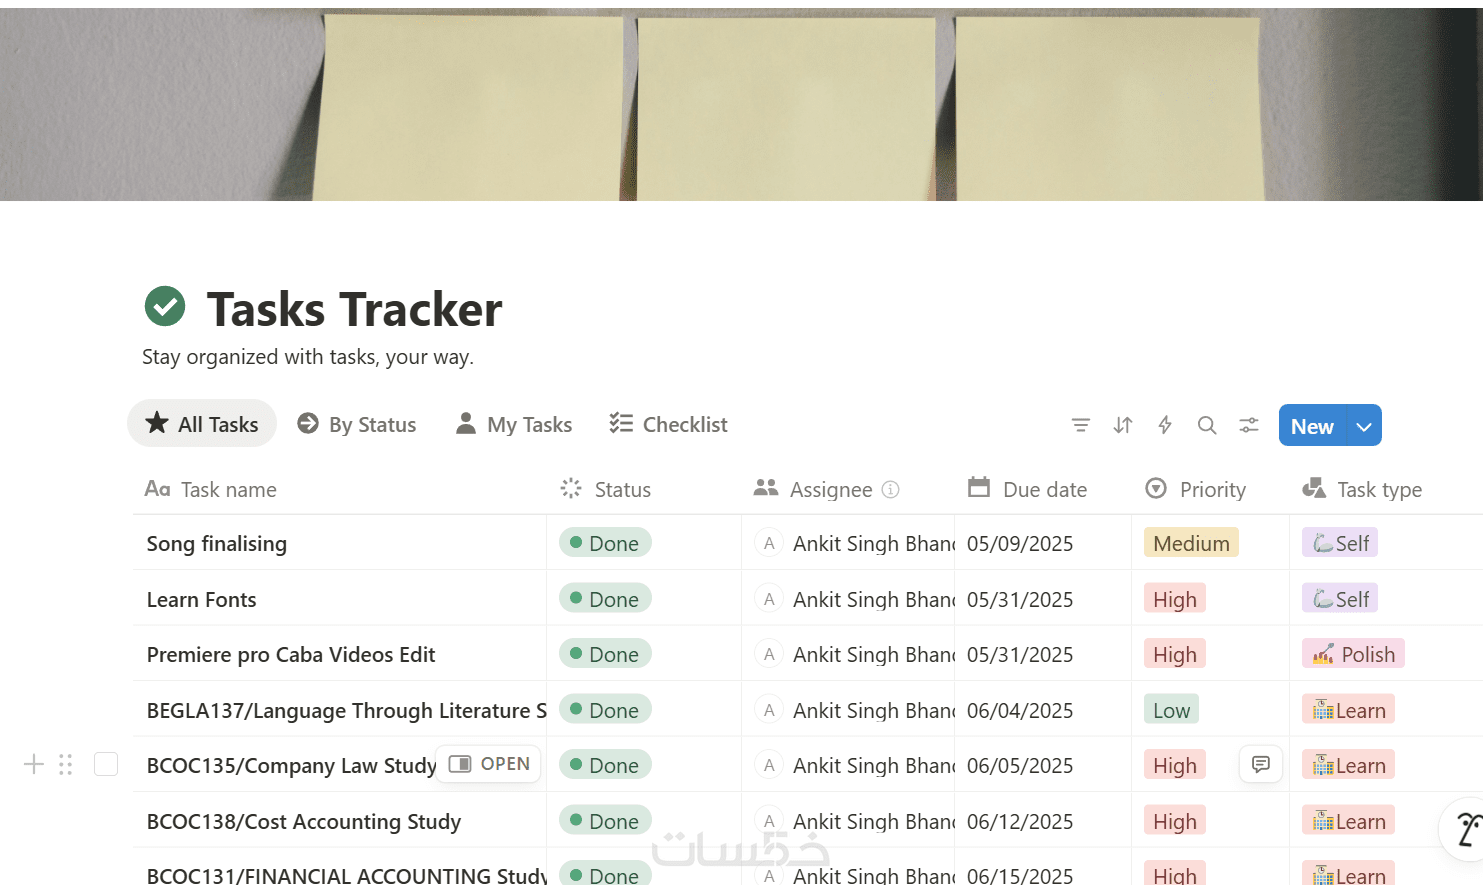Screen dimensions: 1483x885
Task: Click the Due date column header
Action: click(1043, 489)
